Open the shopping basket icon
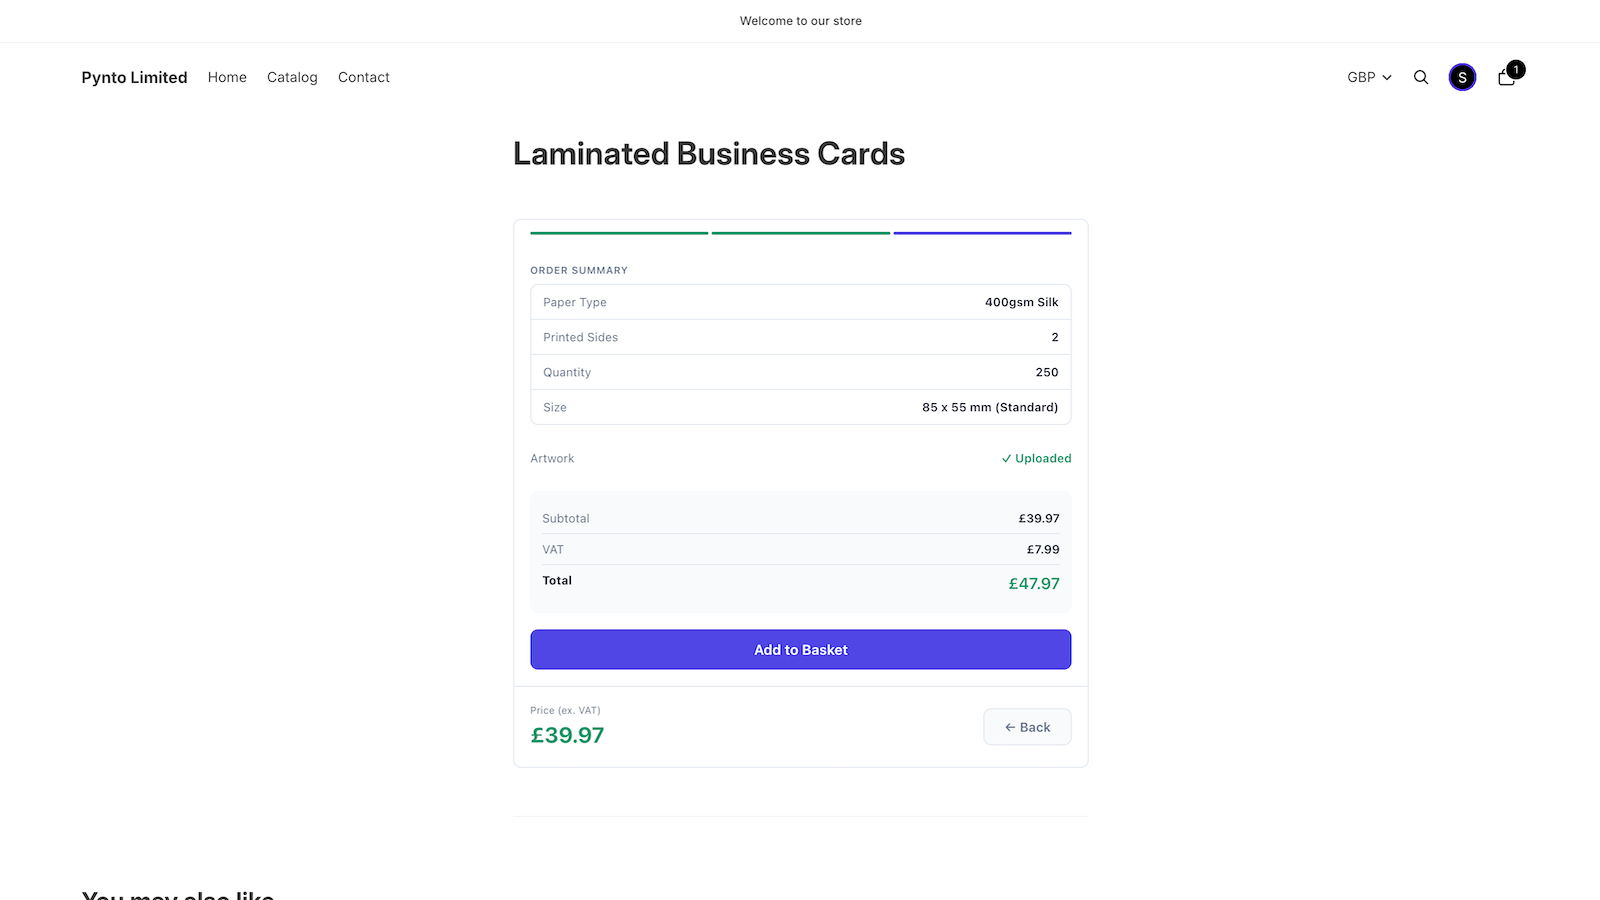The height and width of the screenshot is (900, 1600). [x=1506, y=77]
